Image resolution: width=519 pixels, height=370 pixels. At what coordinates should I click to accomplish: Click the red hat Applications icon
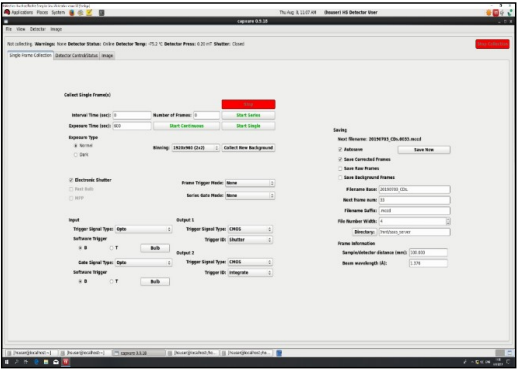coord(7,12)
